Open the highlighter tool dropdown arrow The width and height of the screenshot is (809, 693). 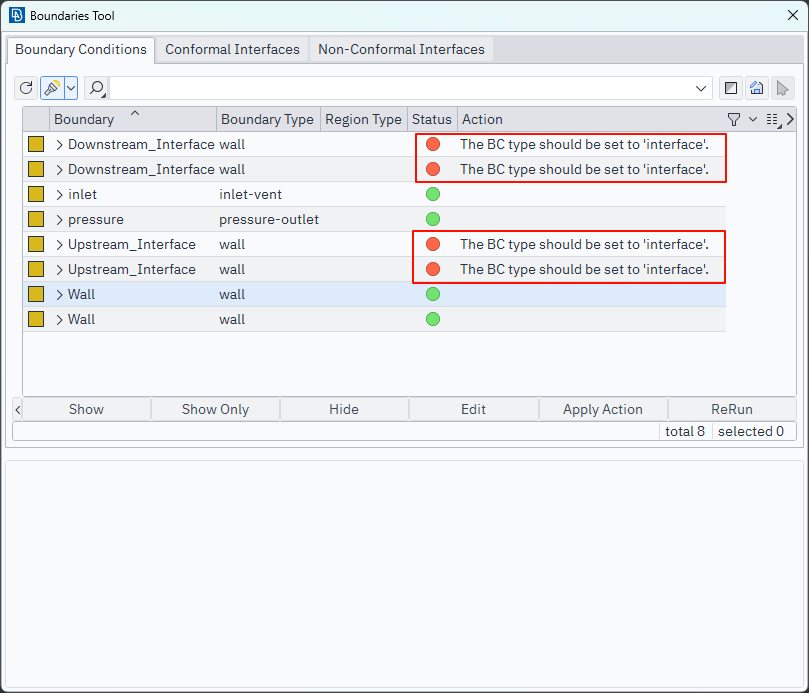[71, 88]
